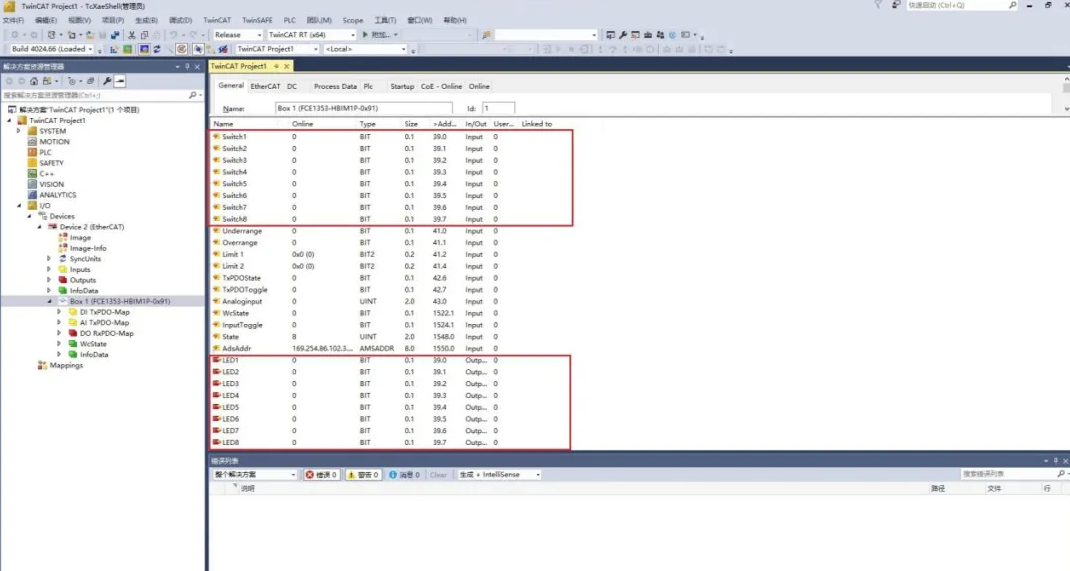Viewport: 1070px width, 571px height.
Task: Click the Save All icon in main toolbar
Action: (x=115, y=35)
